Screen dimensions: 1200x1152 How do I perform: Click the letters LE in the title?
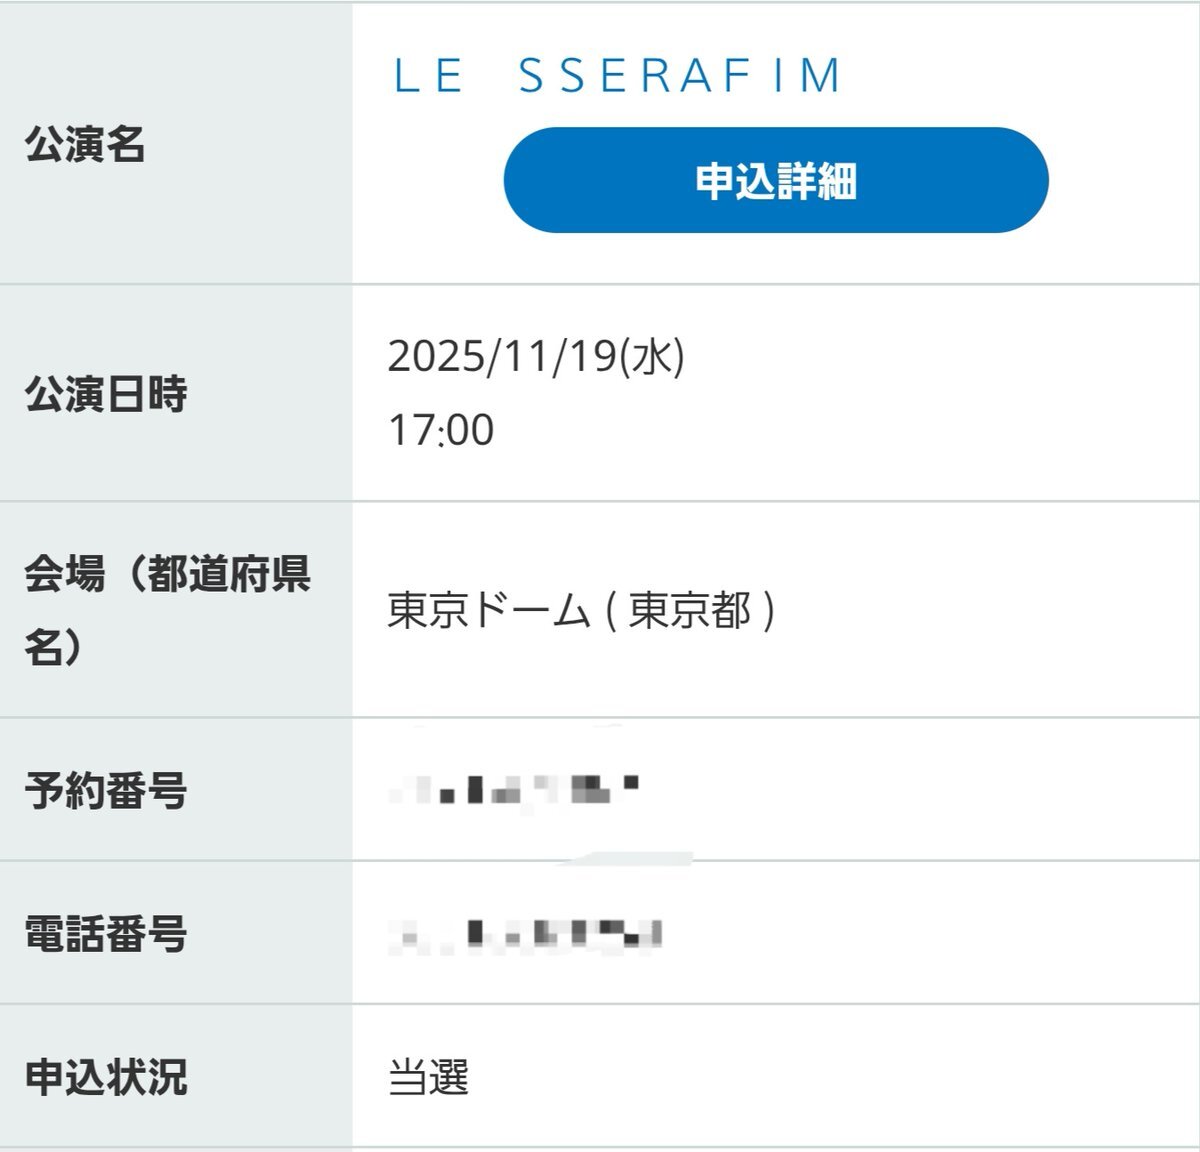tap(429, 76)
